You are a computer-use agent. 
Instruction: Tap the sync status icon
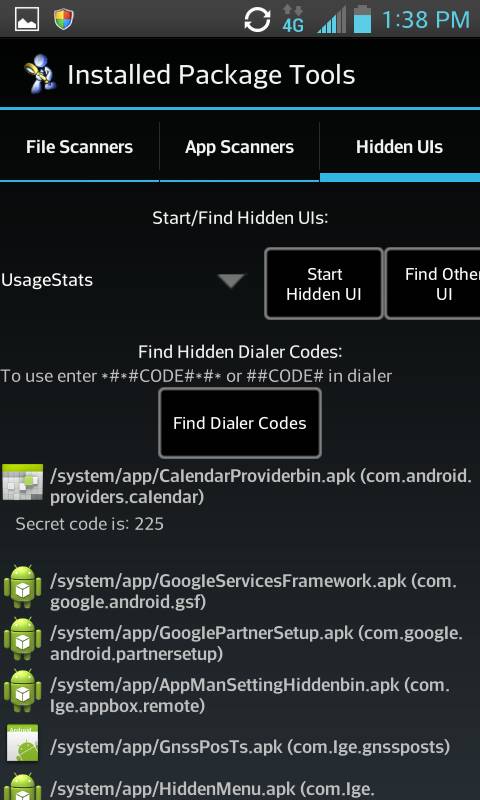(x=257, y=20)
